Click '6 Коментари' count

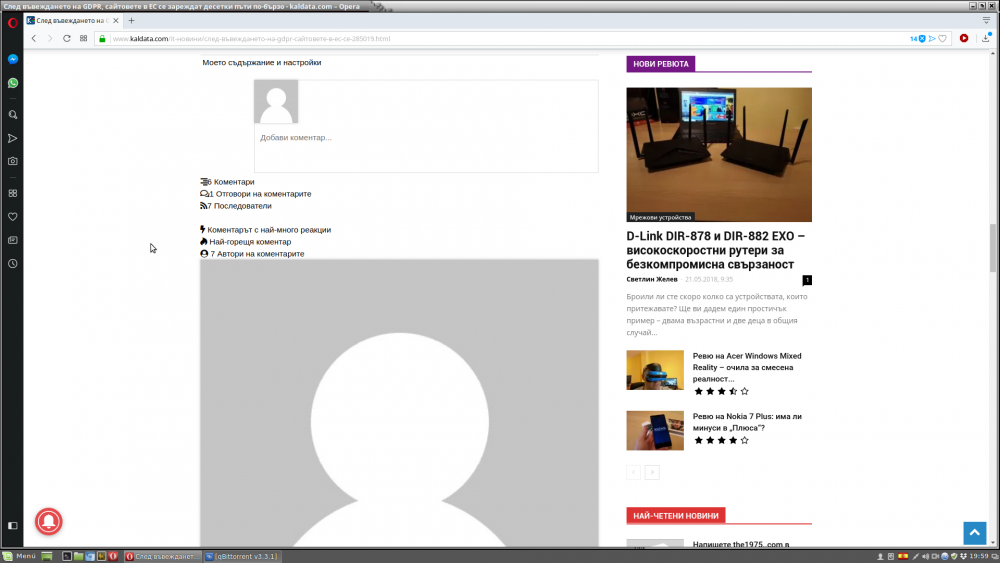pos(227,182)
